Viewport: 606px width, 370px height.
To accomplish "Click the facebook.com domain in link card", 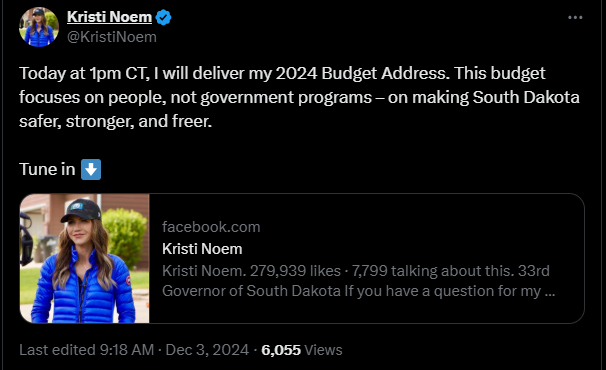I will pos(211,227).
